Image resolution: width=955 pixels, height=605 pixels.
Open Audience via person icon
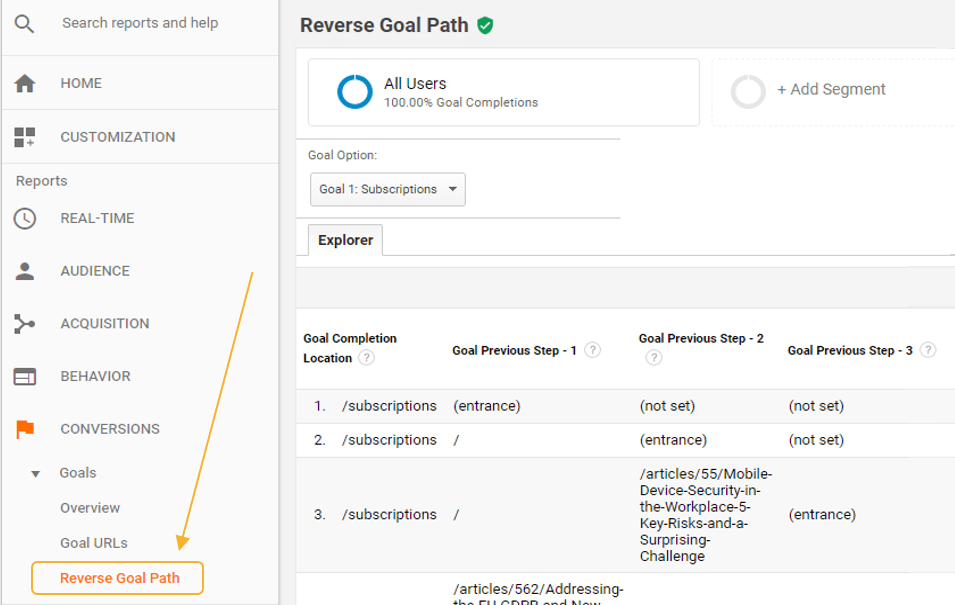click(x=23, y=270)
